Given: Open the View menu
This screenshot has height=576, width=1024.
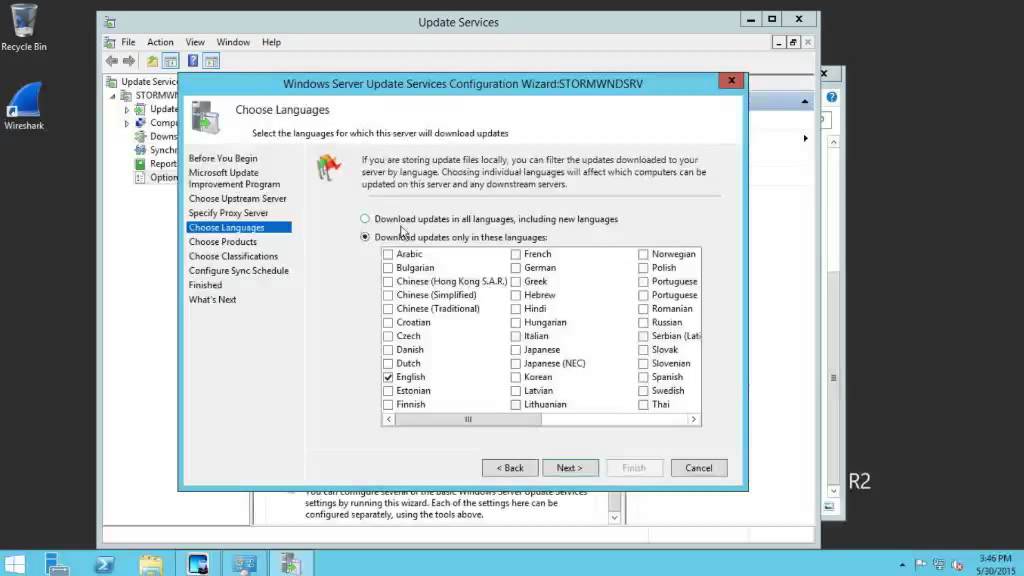Looking at the screenshot, I should click(195, 42).
